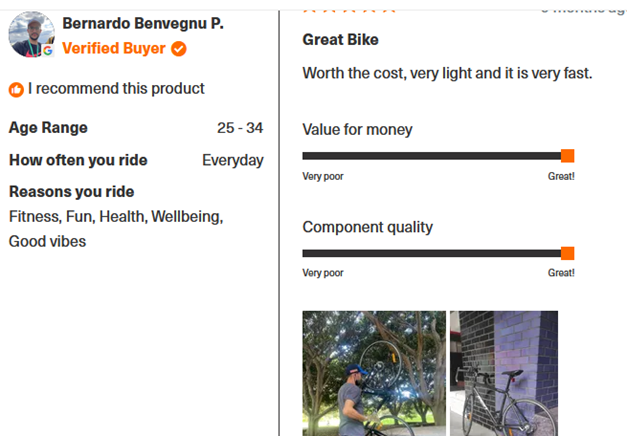Click the Component quality slider handle

568,253
